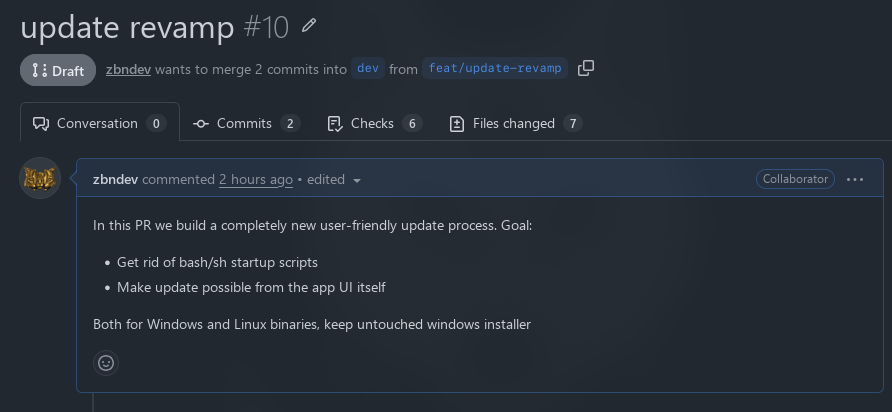Click the Collaborator label badge

coord(795,179)
